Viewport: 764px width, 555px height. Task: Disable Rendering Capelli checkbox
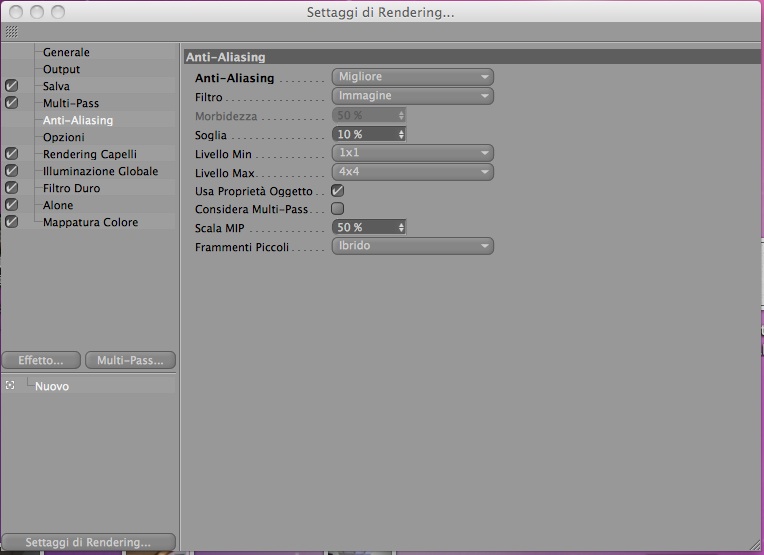coord(11,153)
